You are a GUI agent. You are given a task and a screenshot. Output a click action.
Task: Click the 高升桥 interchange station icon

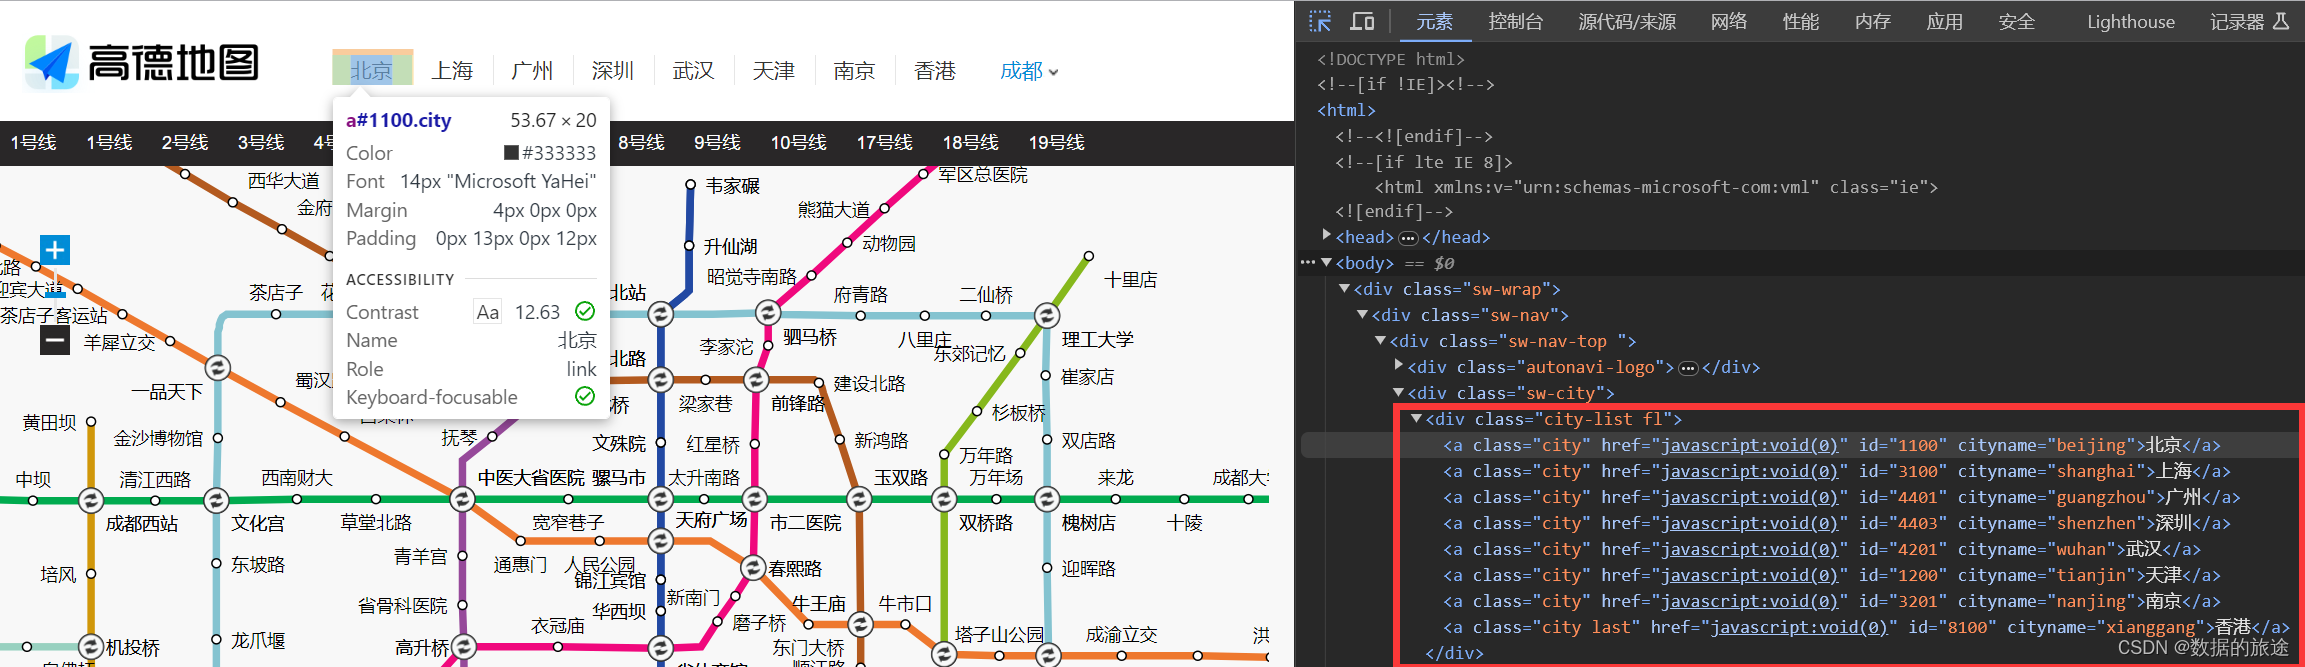point(463,647)
